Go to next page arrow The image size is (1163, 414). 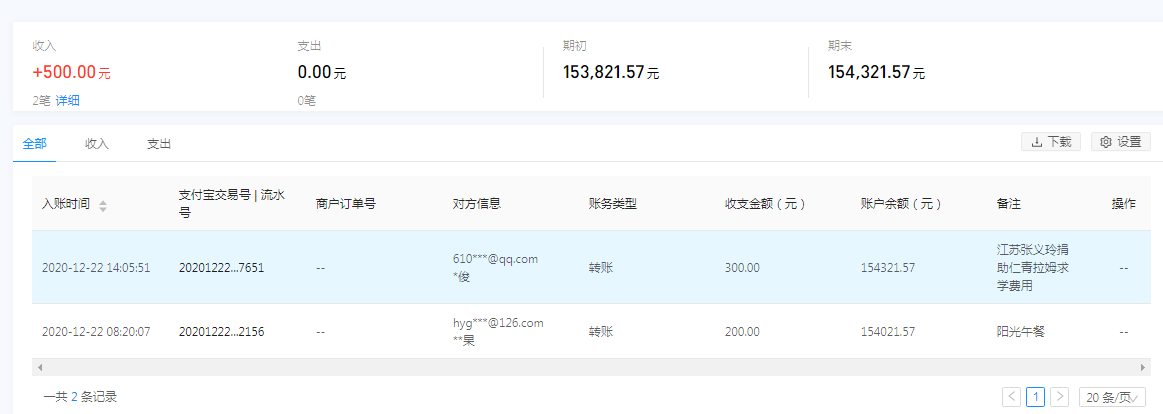pos(1060,397)
